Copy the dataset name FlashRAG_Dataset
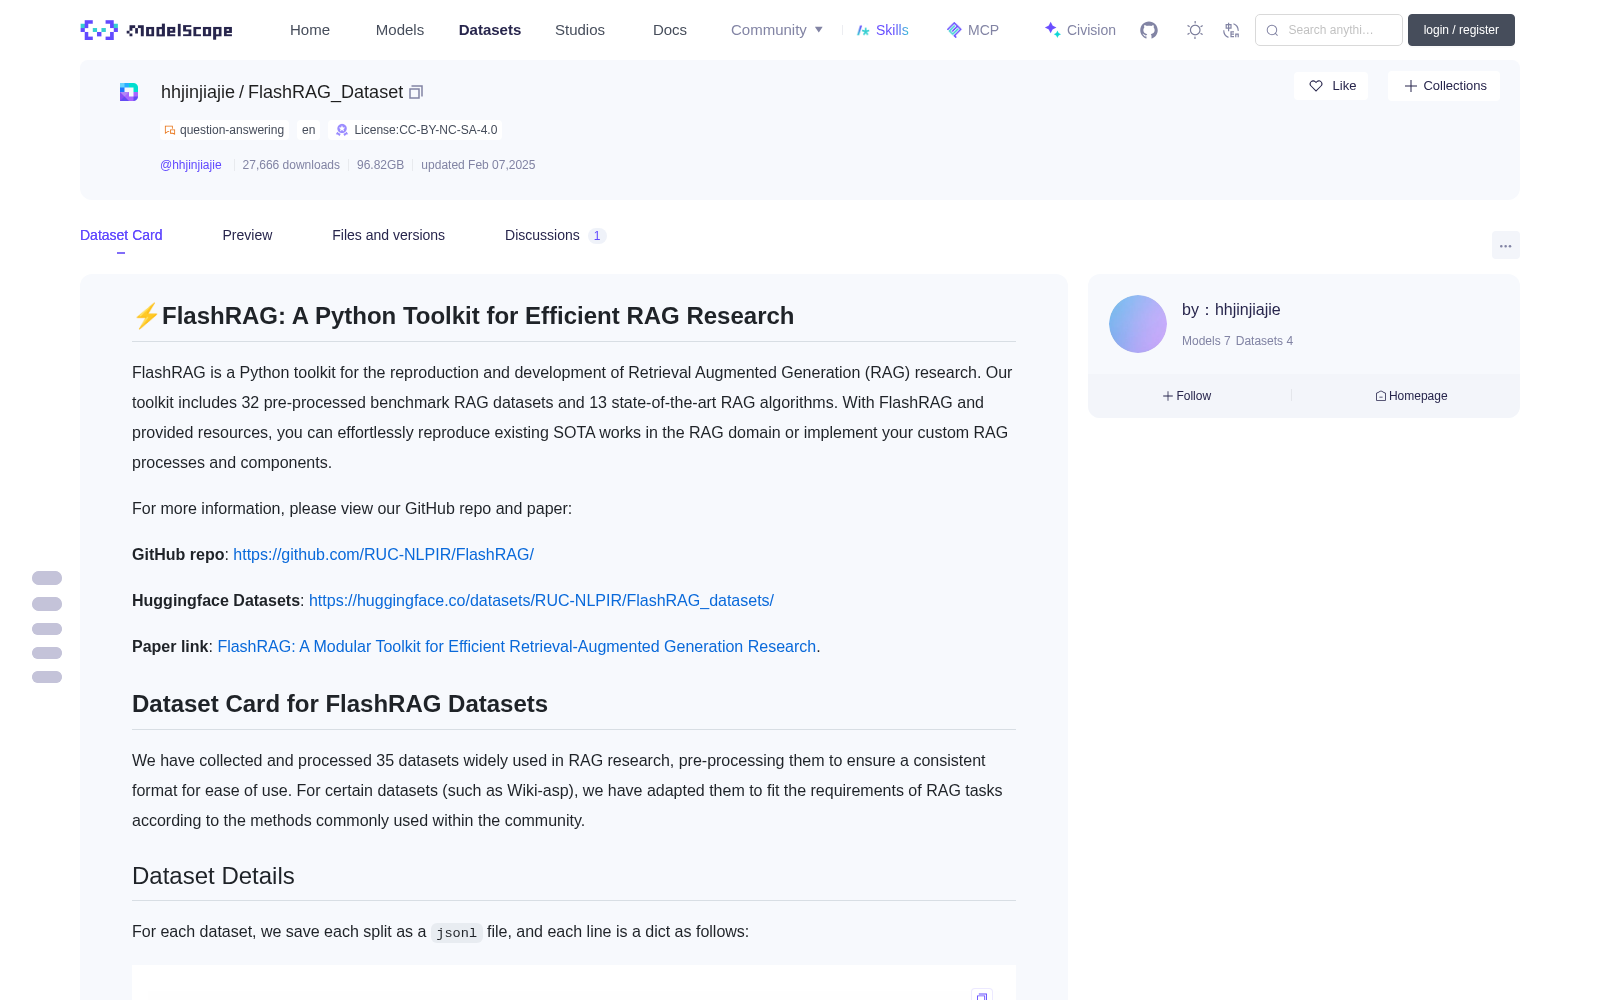 (x=416, y=92)
